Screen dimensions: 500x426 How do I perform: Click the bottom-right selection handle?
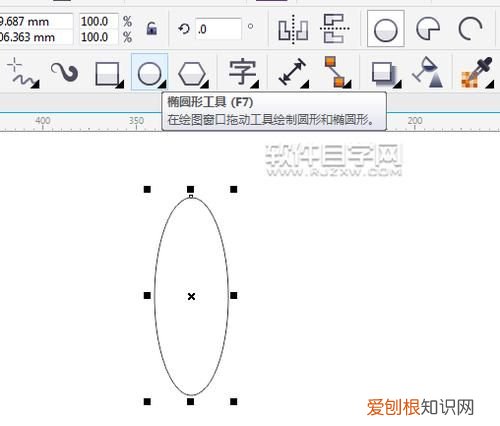234,402
